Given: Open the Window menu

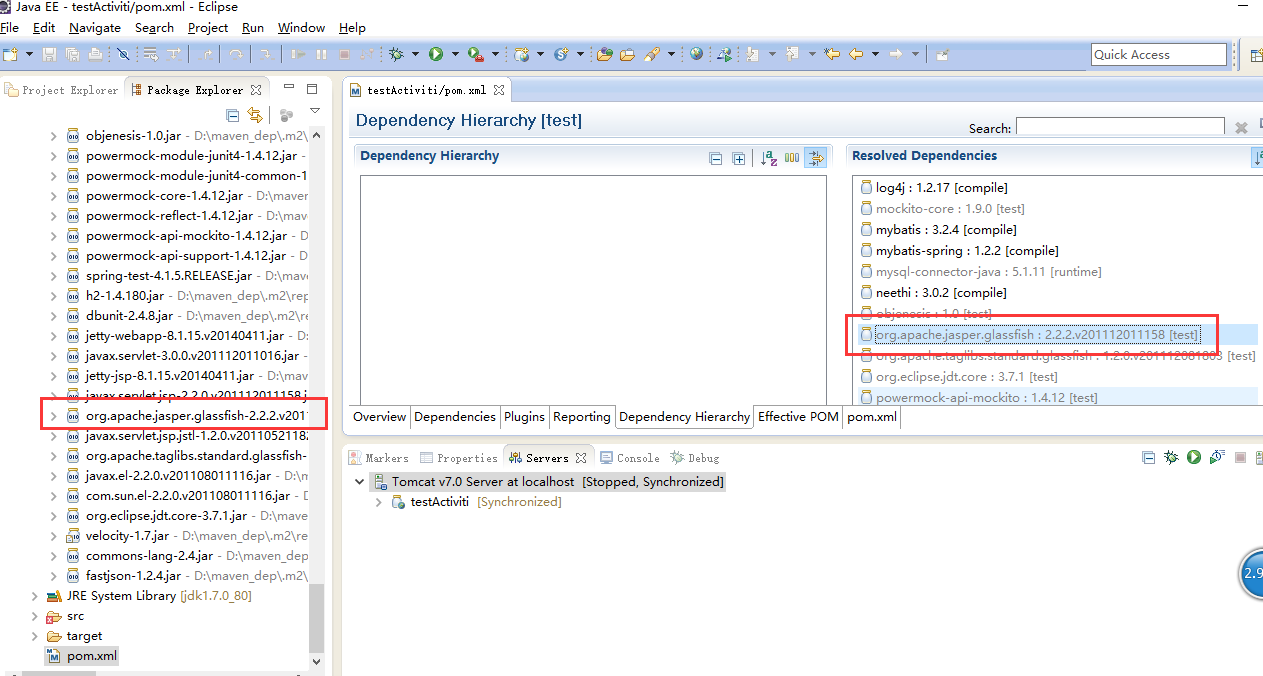Looking at the screenshot, I should coord(301,28).
